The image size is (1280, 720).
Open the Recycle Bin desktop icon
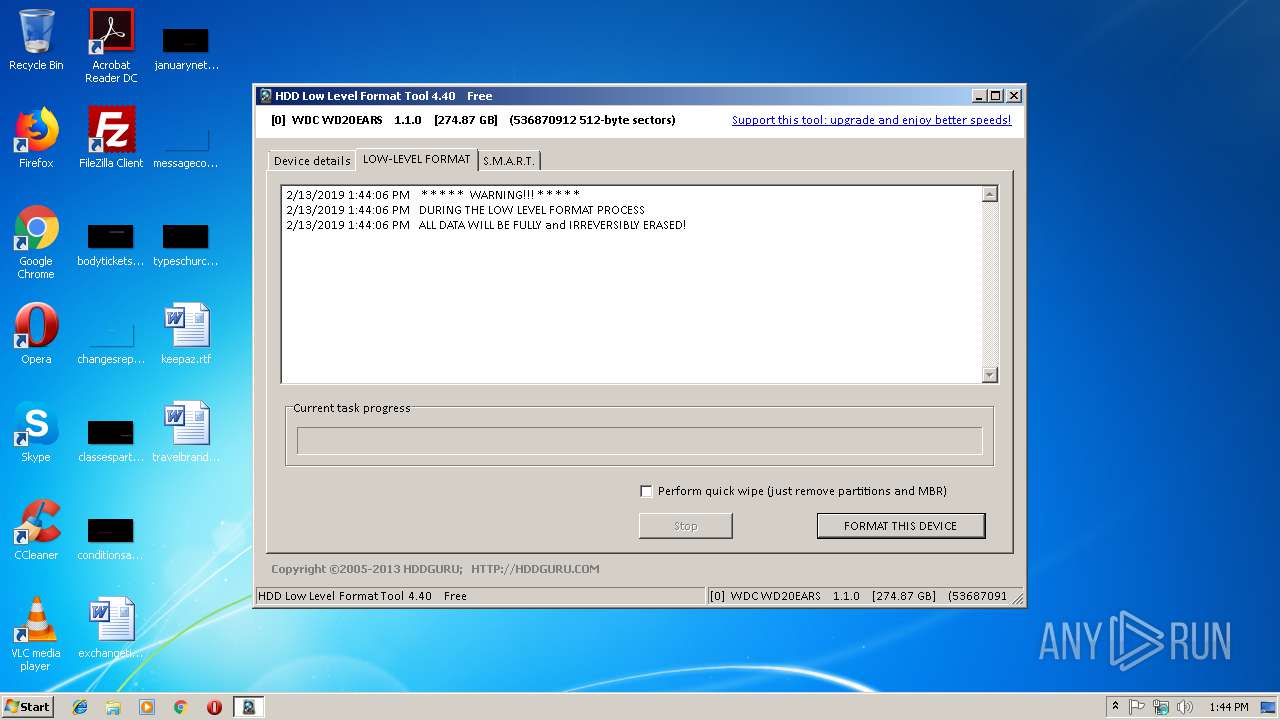coord(36,40)
